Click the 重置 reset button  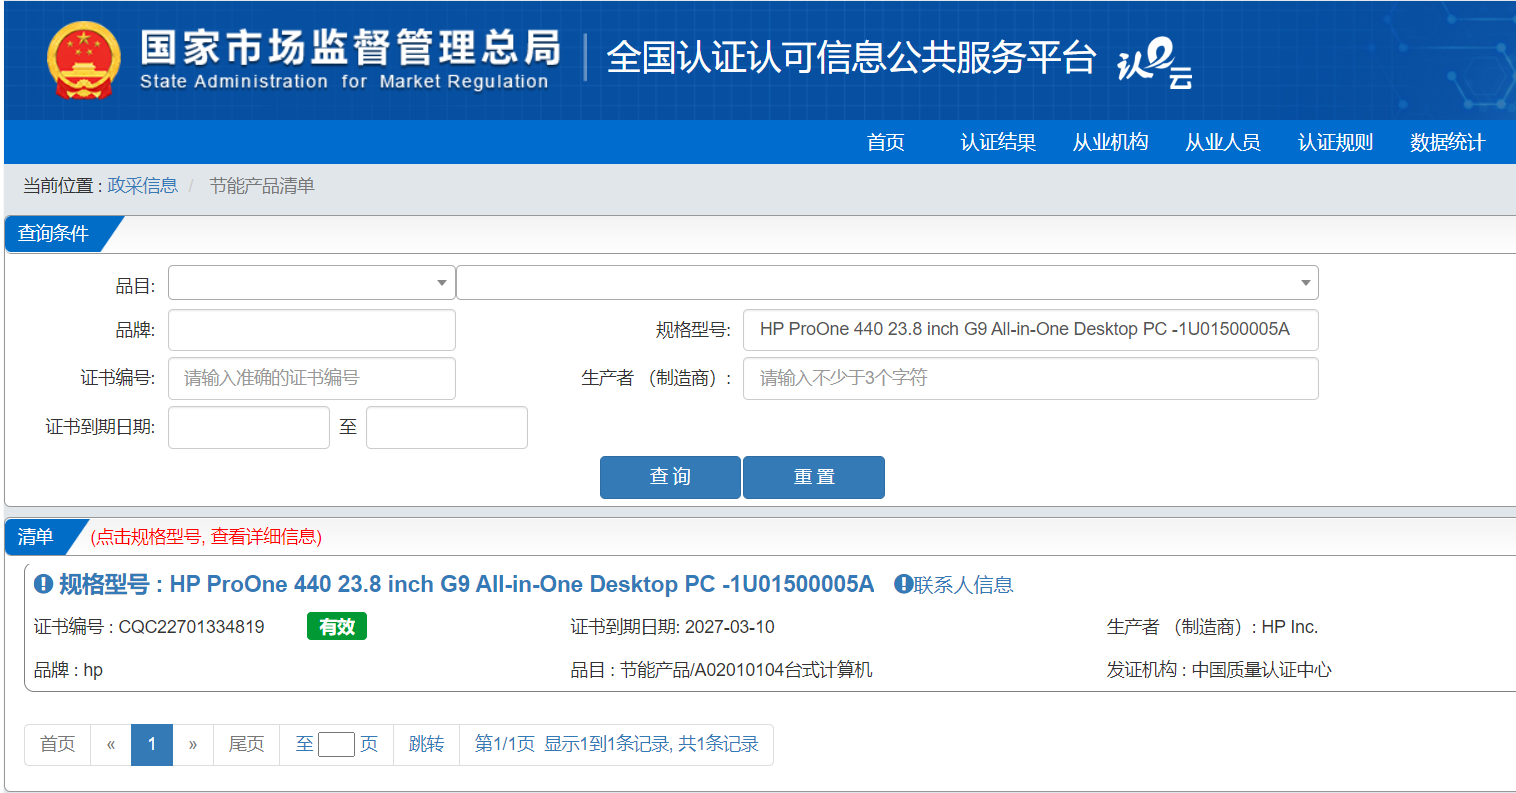point(814,477)
